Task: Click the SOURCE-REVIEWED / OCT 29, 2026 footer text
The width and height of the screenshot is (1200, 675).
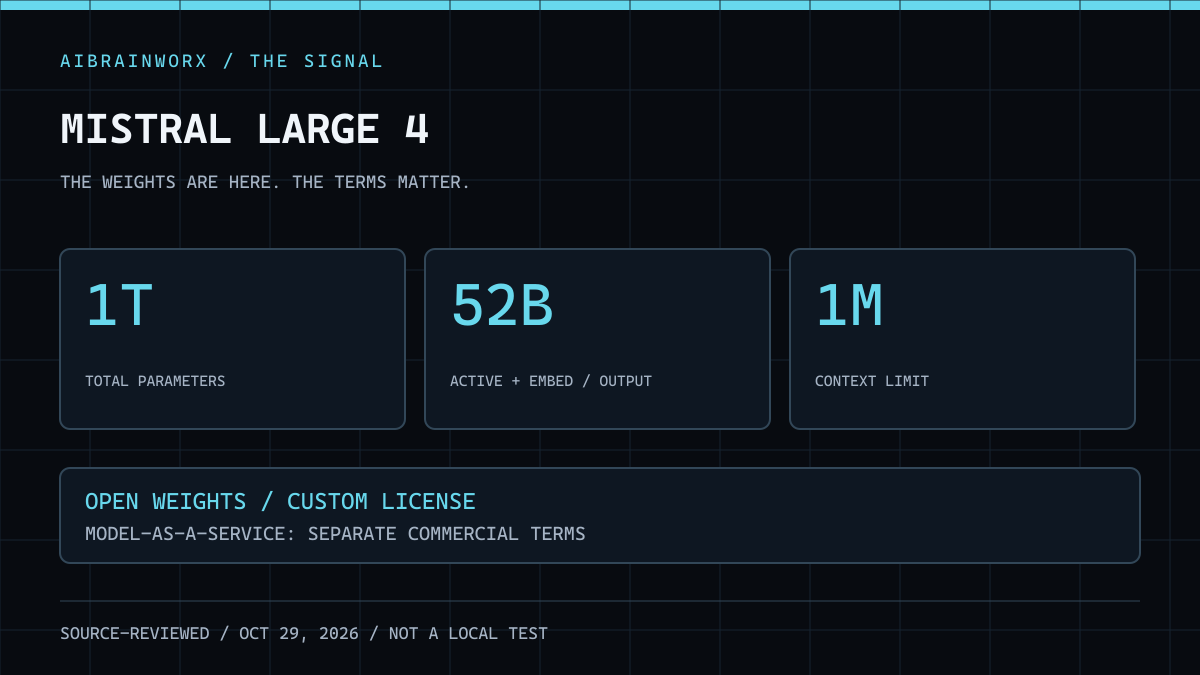Action: point(304,633)
